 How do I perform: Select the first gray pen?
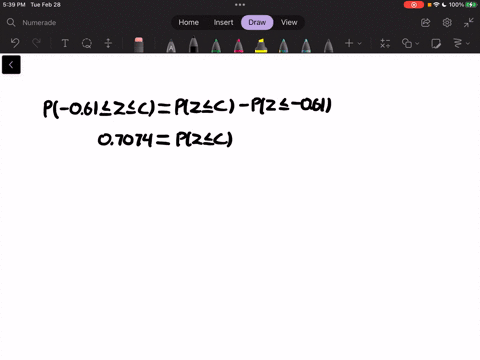point(171,46)
